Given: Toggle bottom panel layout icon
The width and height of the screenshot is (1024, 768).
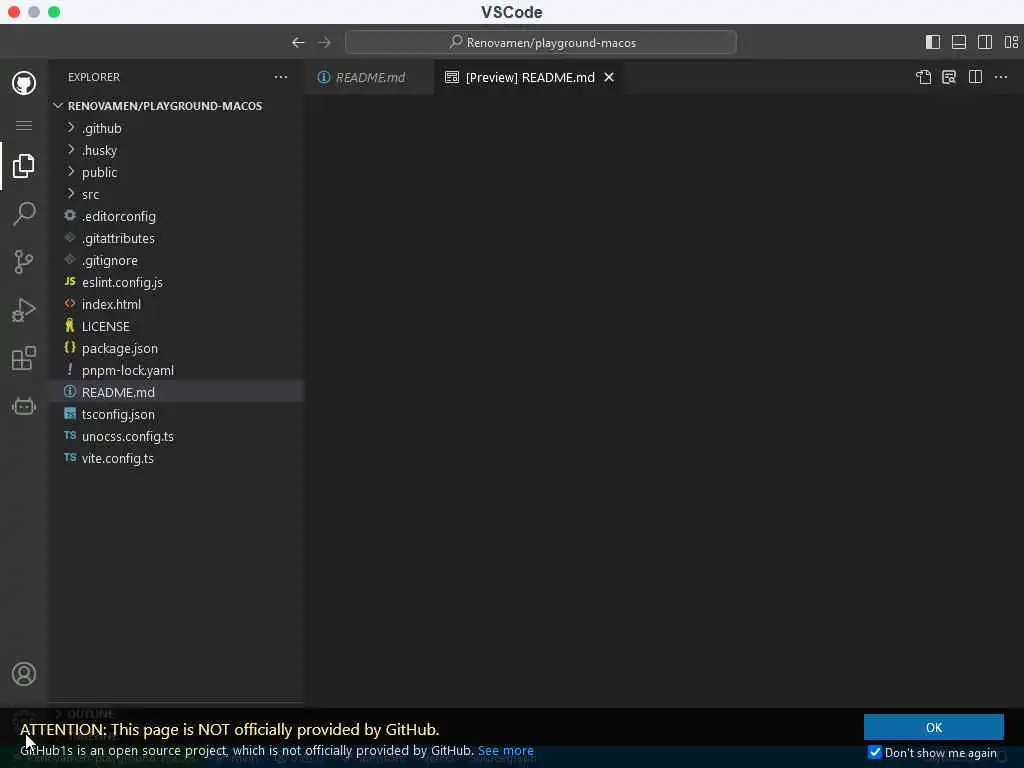Looking at the screenshot, I should 959,42.
